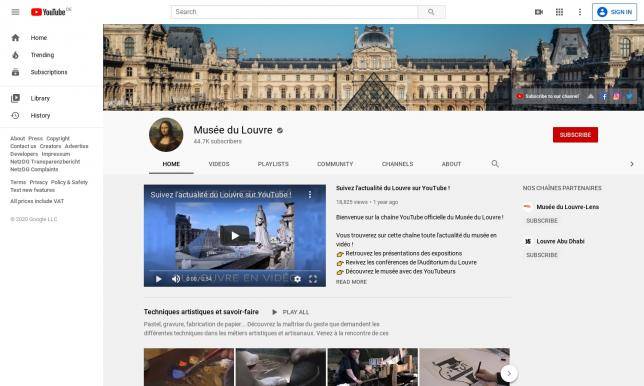Click the Search input field
Image resolution: width=644 pixels, height=386 pixels.
point(294,12)
